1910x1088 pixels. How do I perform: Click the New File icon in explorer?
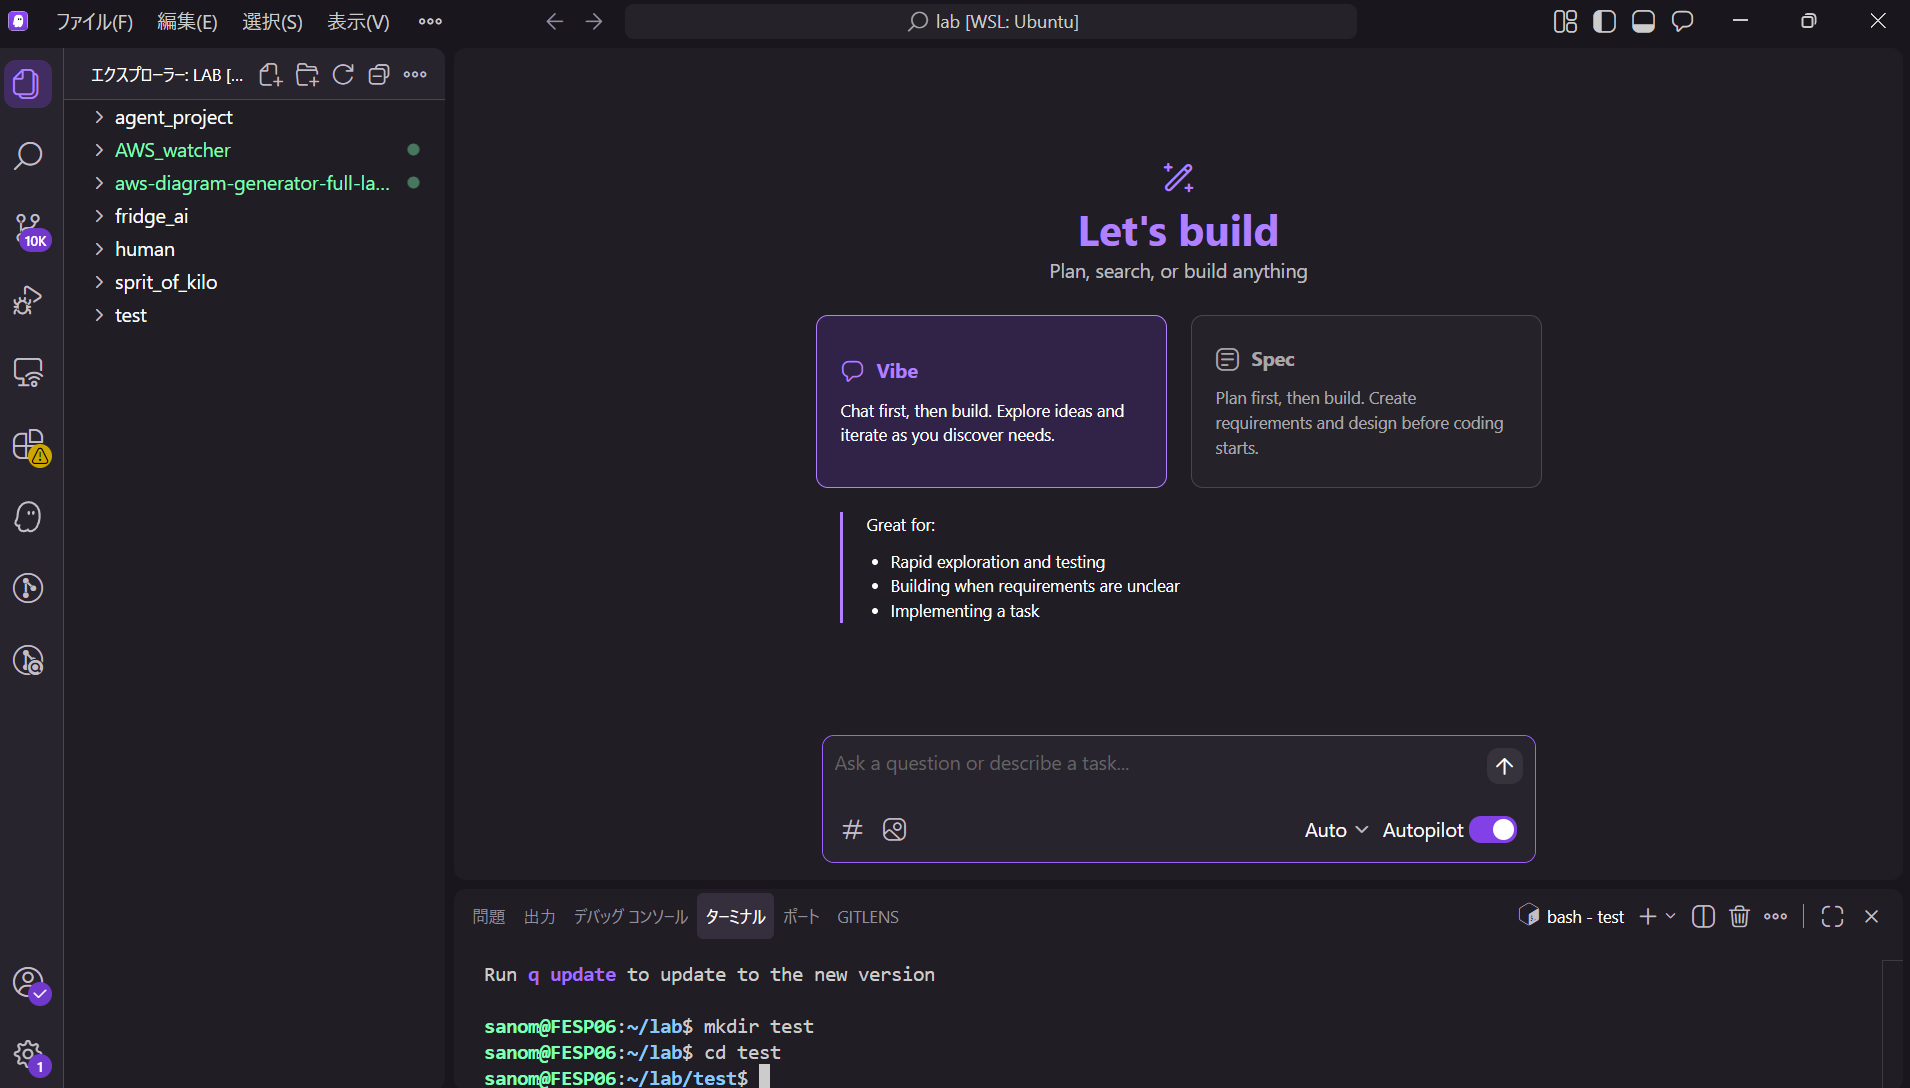click(270, 75)
